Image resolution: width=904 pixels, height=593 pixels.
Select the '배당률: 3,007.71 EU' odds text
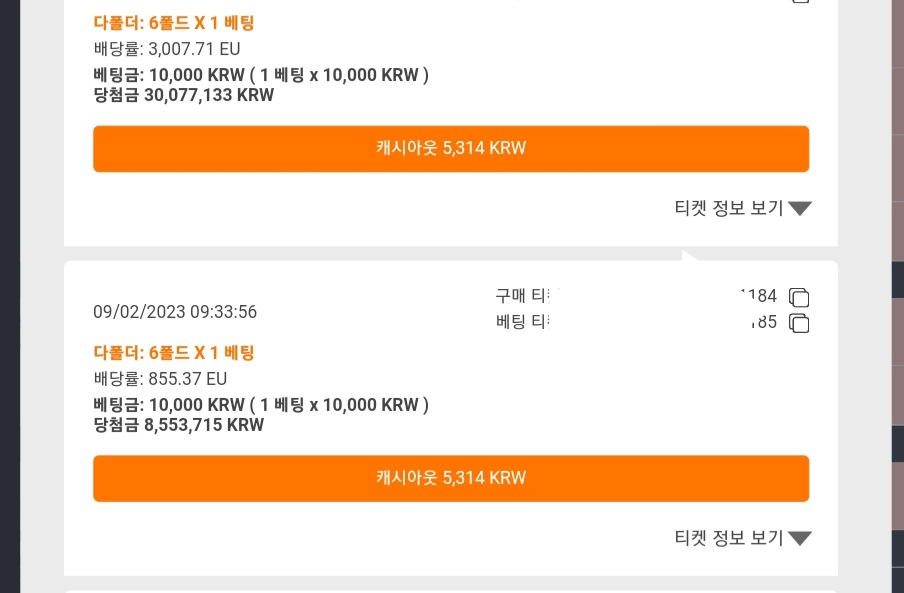click(167, 49)
